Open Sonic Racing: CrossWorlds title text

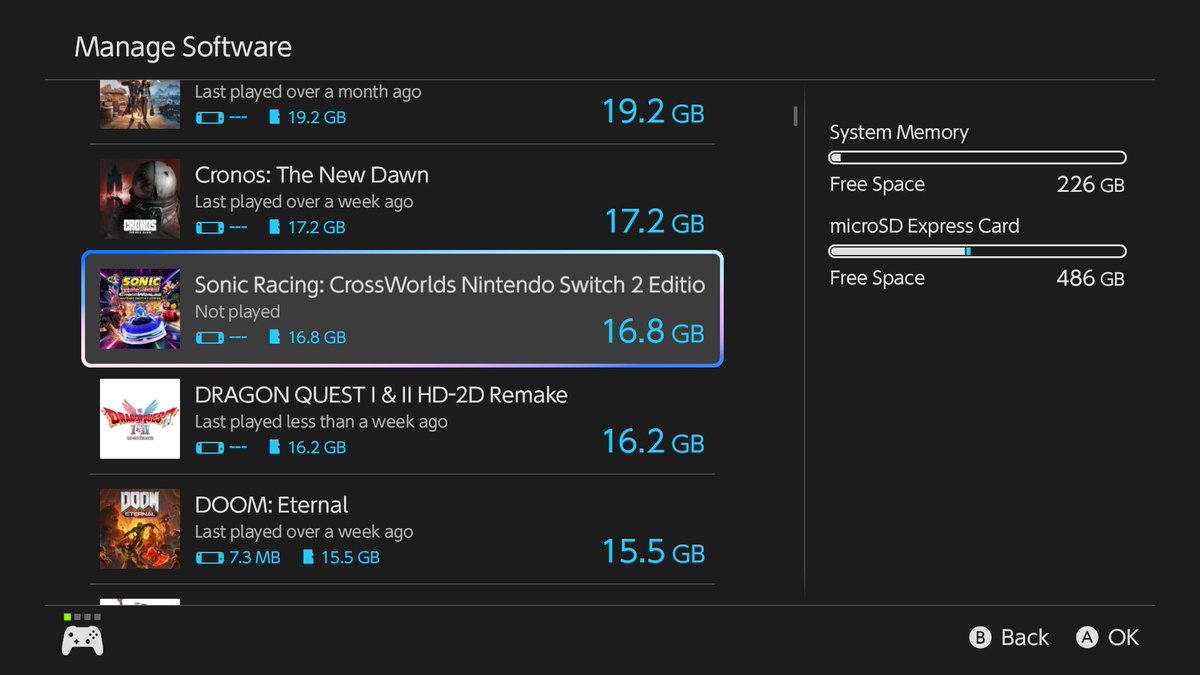pos(450,285)
